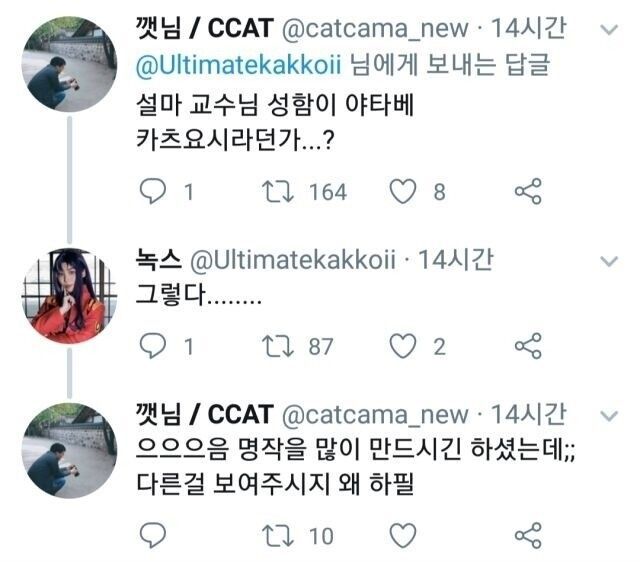
Task: Reply to the last CCAT tweet
Action: click(x=152, y=534)
